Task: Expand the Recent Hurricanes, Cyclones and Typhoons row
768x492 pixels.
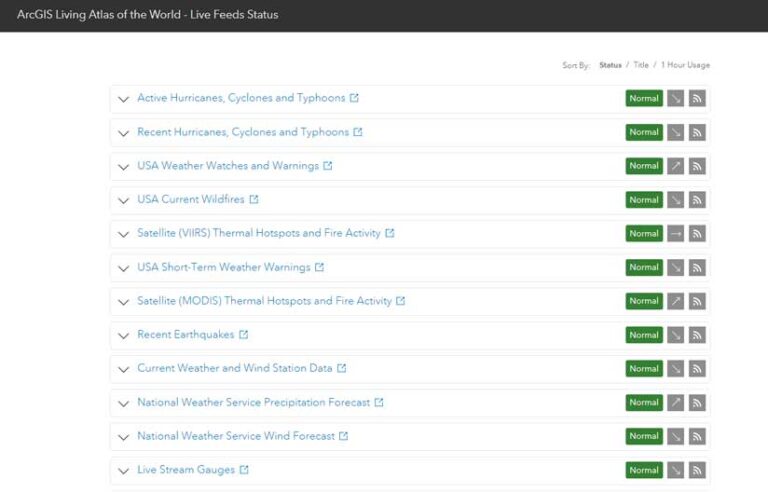Action: click(123, 133)
